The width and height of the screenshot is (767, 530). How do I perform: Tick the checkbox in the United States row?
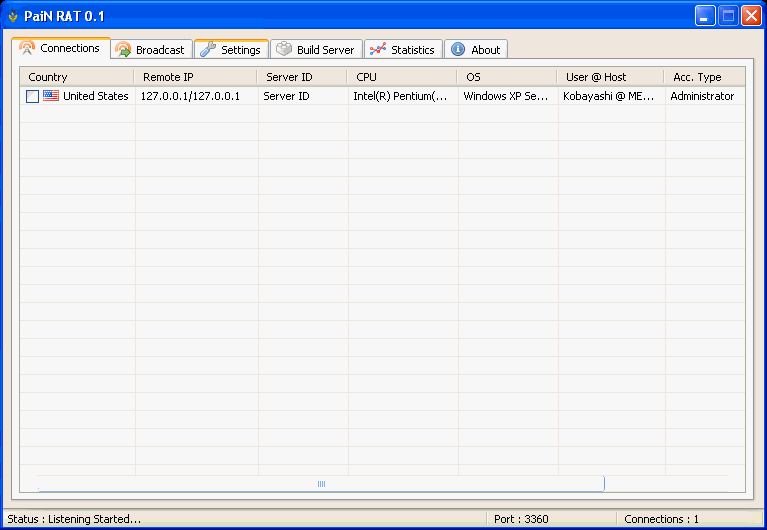[x=33, y=97]
